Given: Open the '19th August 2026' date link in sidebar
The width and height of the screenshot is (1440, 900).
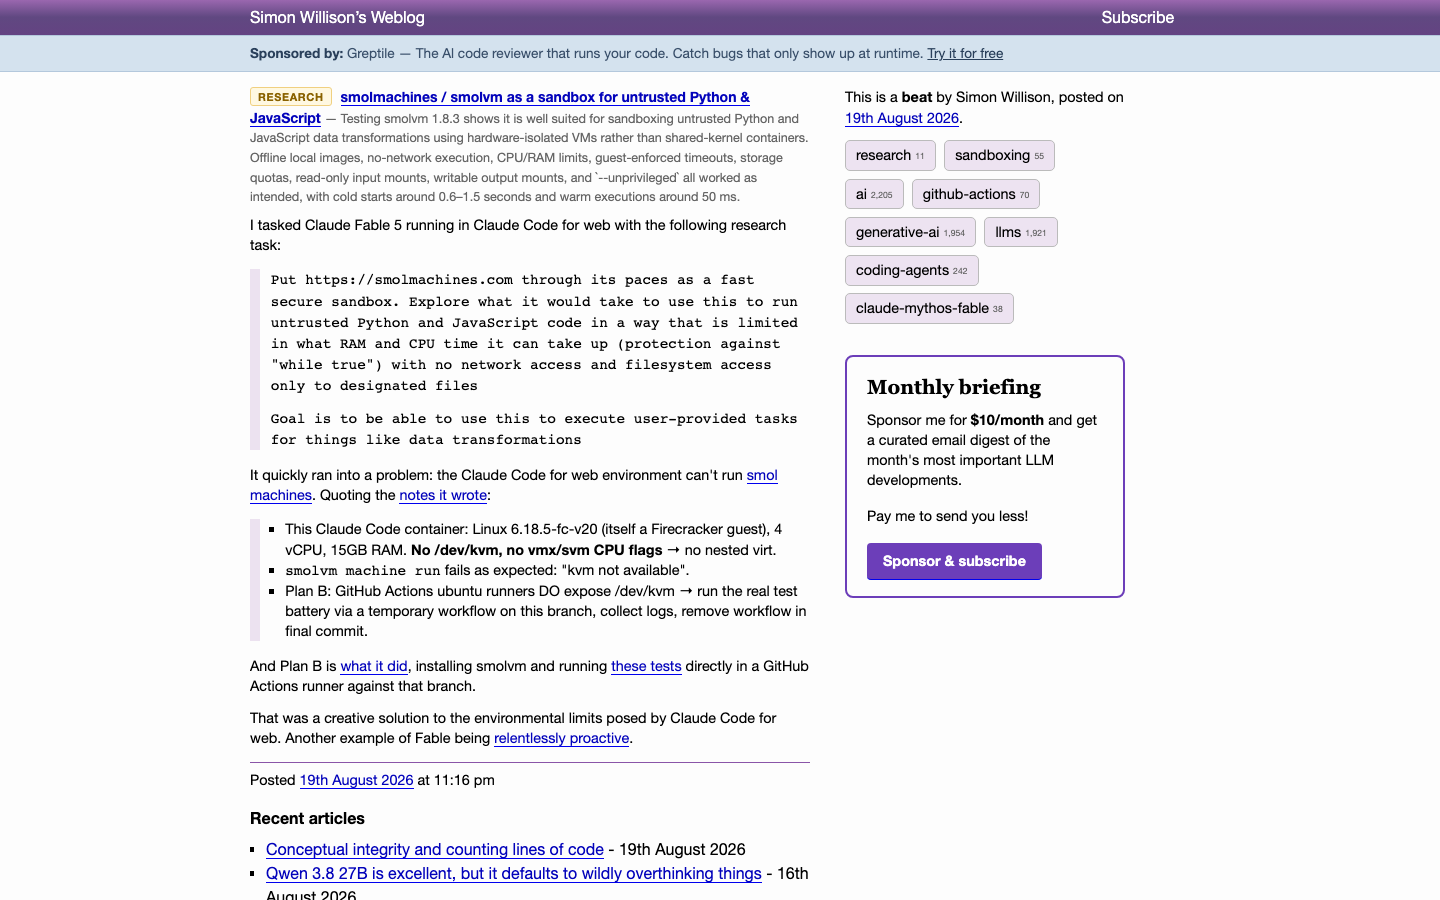Looking at the screenshot, I should (902, 118).
